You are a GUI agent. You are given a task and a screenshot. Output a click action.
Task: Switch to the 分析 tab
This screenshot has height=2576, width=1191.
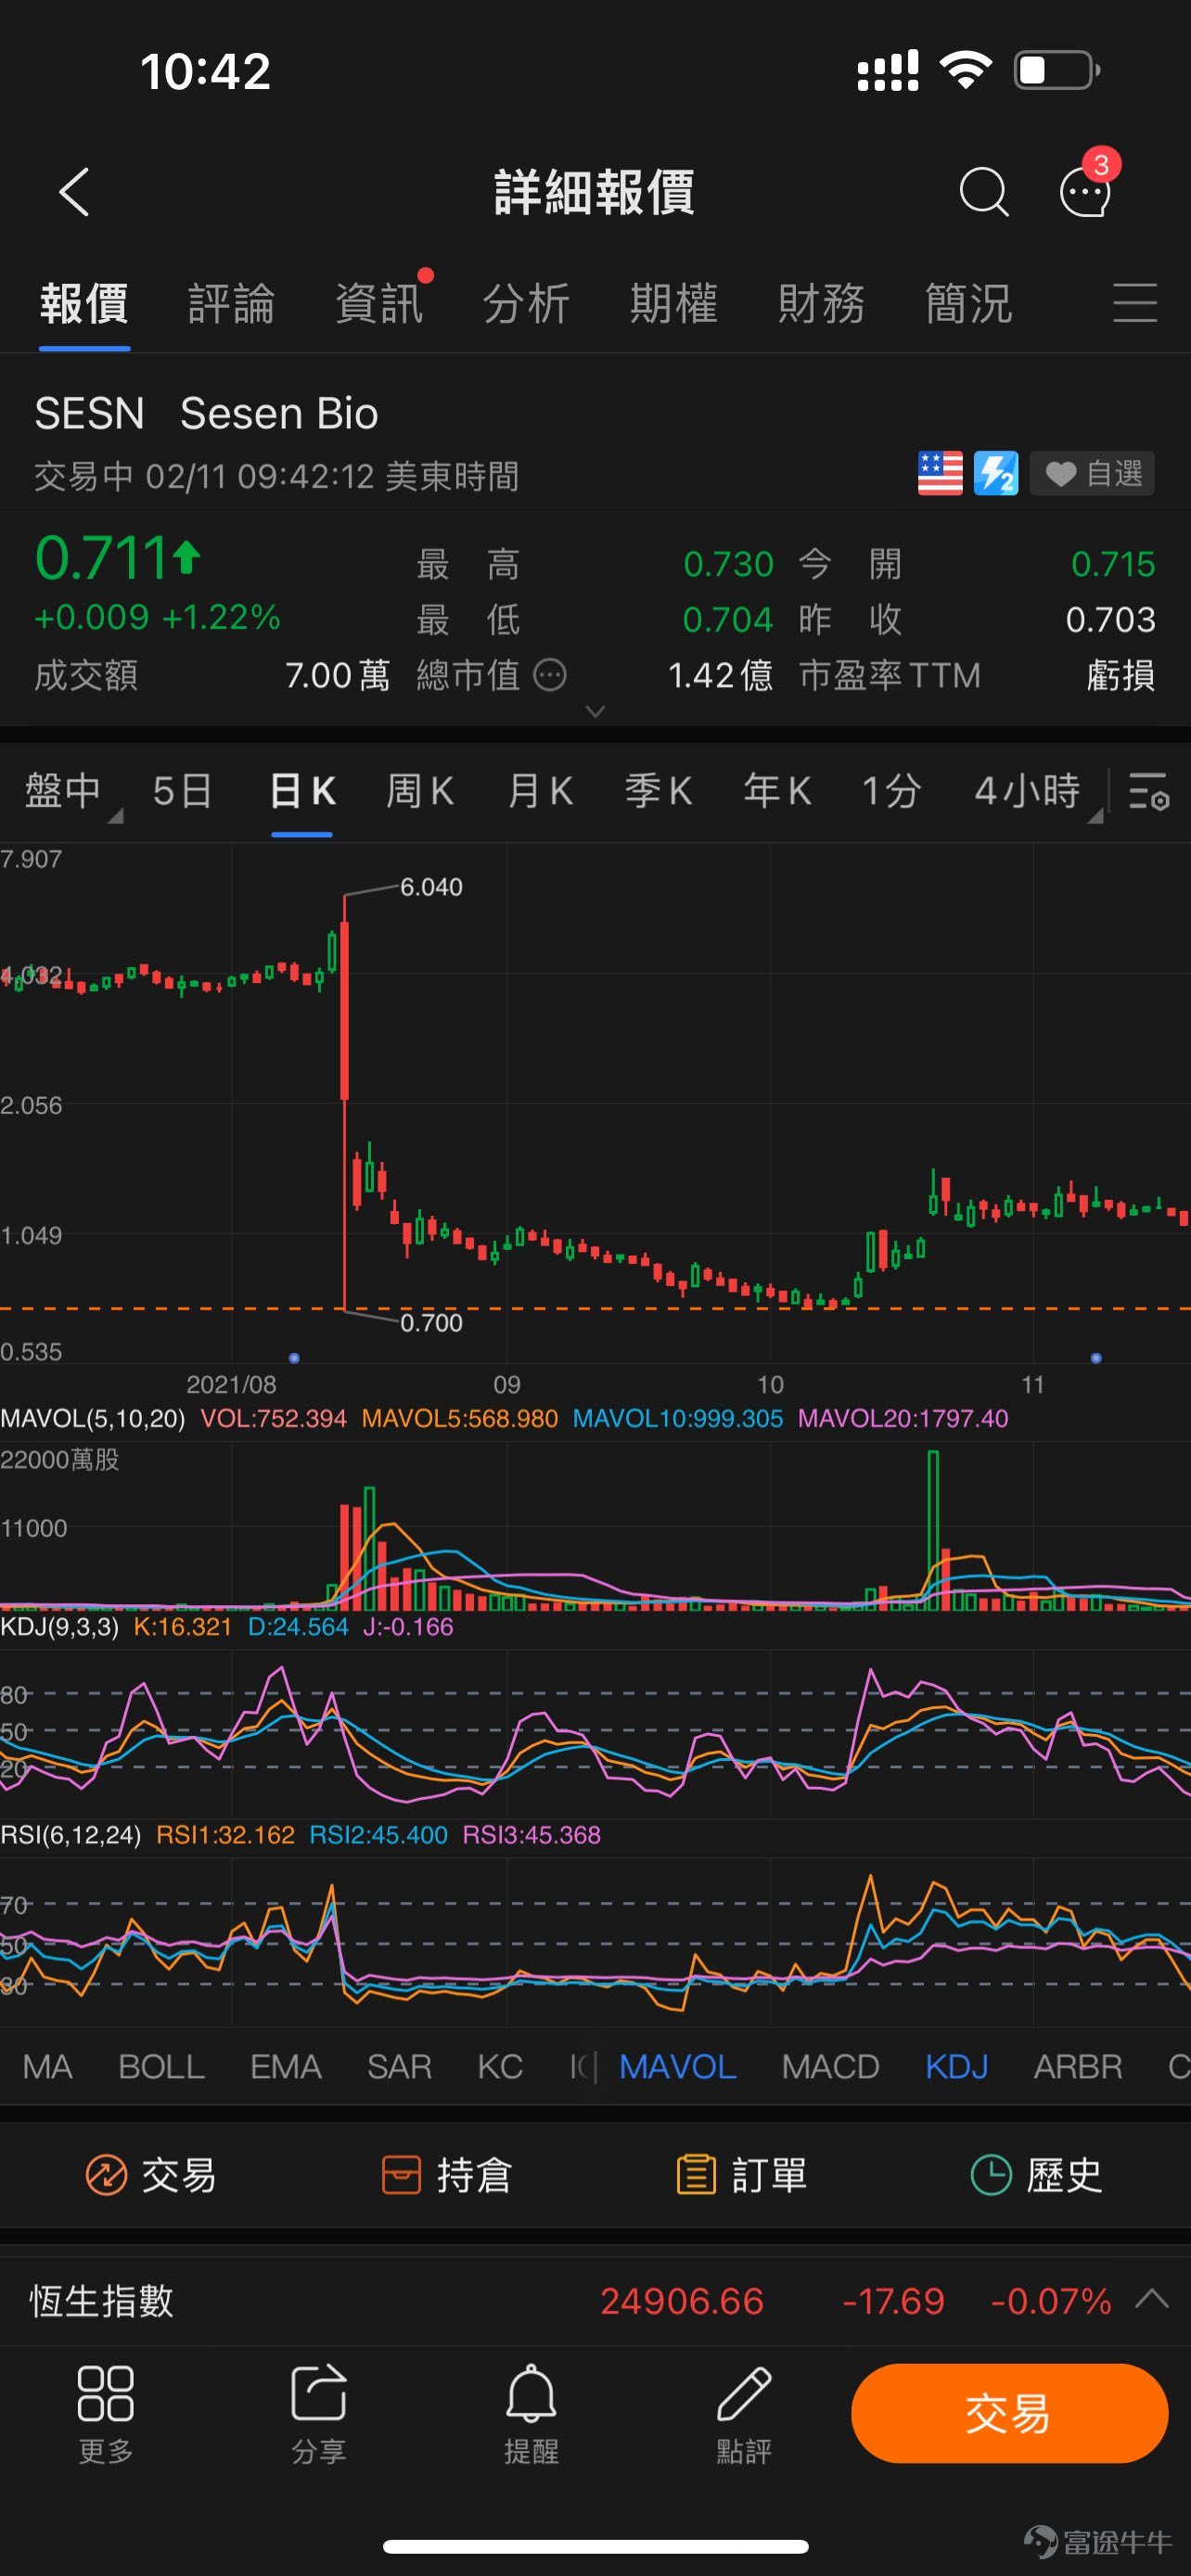click(x=526, y=303)
